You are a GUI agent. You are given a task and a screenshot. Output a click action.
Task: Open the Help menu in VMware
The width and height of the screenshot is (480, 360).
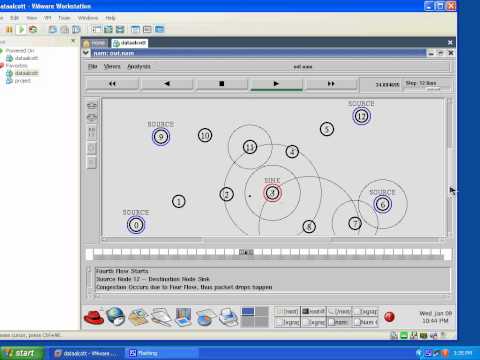point(110,18)
